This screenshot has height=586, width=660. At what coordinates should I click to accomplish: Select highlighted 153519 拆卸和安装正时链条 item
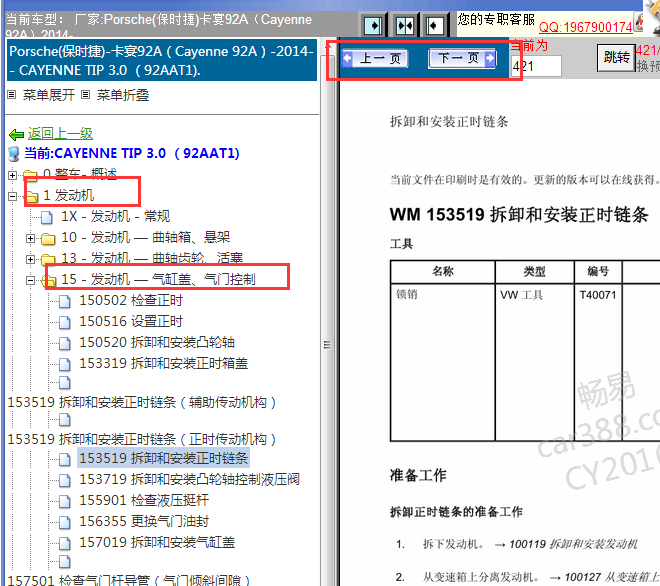pos(164,458)
